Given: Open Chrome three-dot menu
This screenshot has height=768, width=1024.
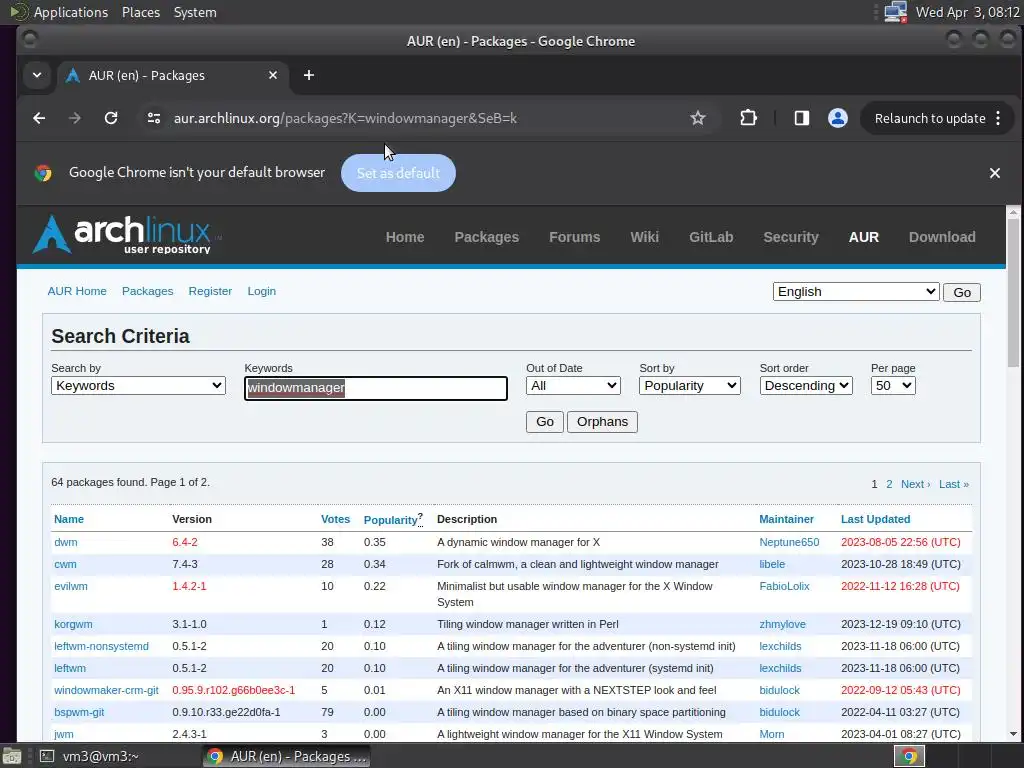Looking at the screenshot, I should (998, 118).
